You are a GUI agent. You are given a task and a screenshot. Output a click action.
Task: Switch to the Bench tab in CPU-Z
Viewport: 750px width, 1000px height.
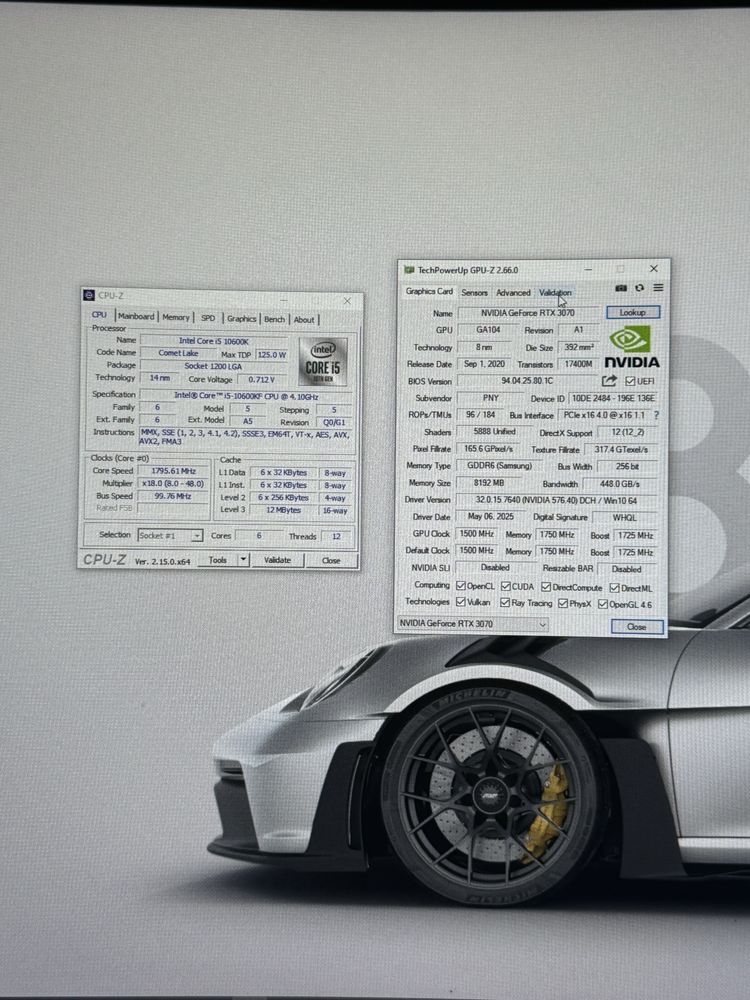pos(274,319)
